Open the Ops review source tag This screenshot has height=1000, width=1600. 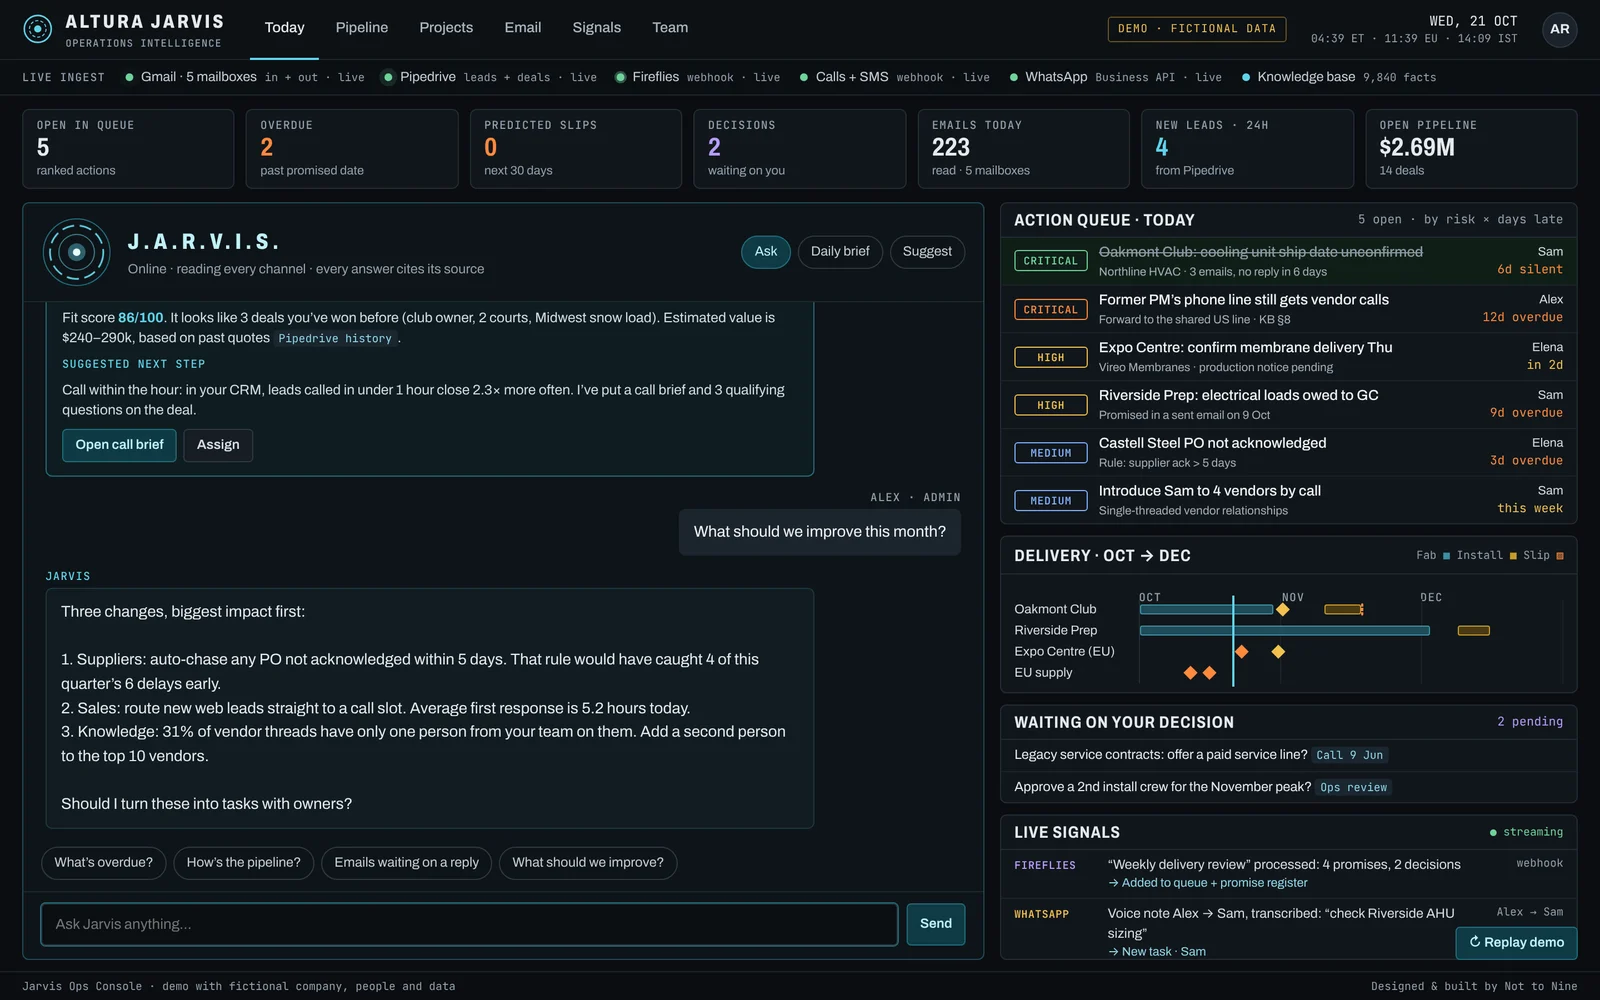pyautogui.click(x=1354, y=788)
